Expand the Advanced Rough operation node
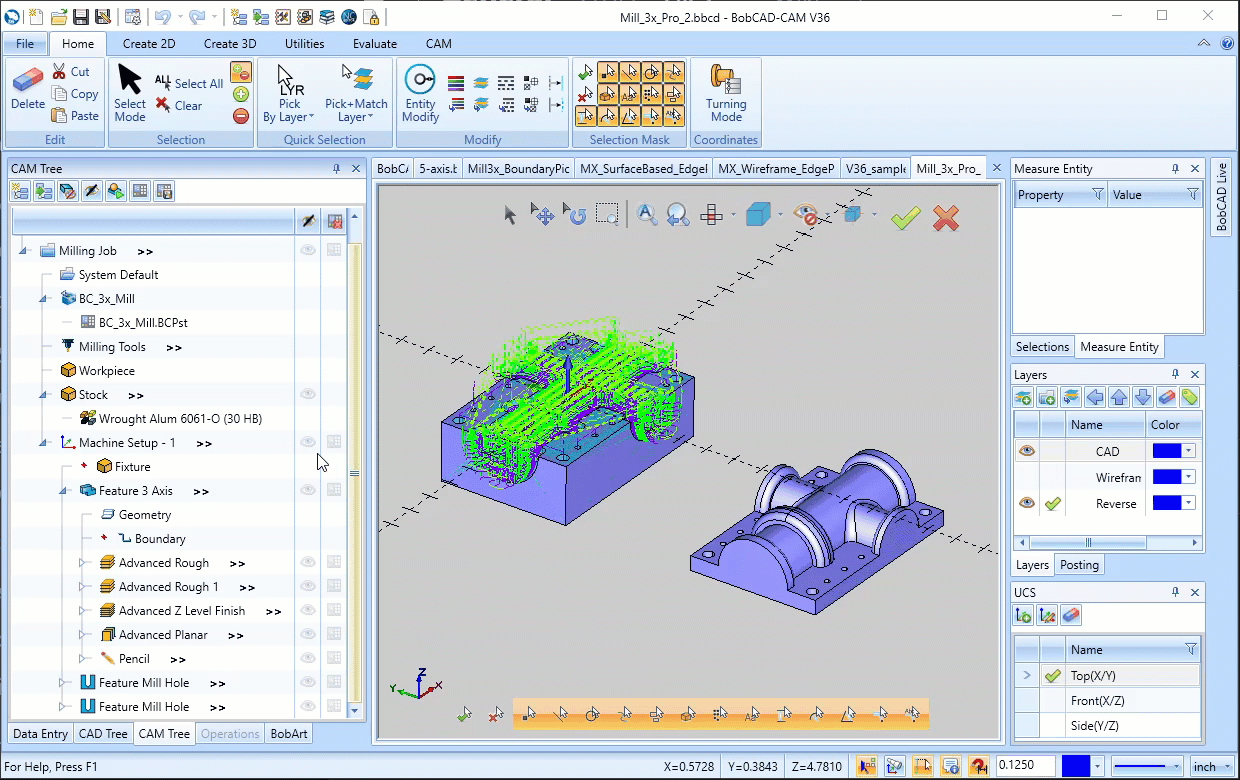This screenshot has width=1240, height=780. point(83,563)
